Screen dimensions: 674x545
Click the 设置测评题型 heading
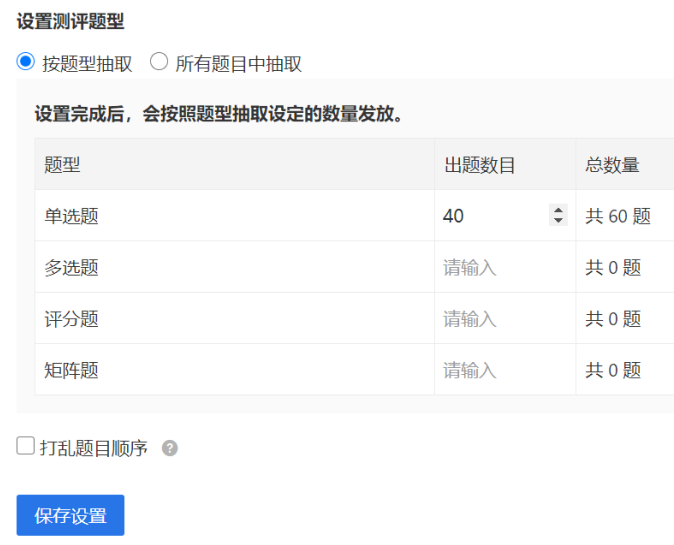click(70, 21)
